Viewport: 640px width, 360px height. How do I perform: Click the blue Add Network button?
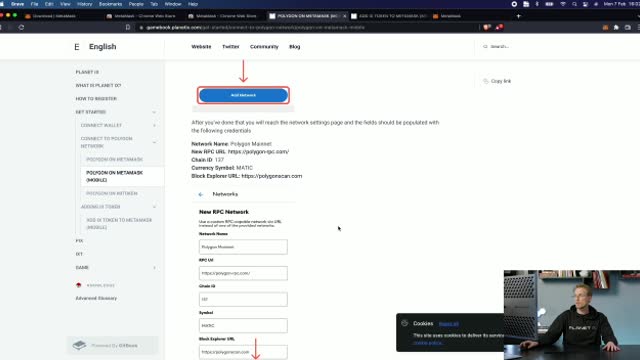(243, 95)
